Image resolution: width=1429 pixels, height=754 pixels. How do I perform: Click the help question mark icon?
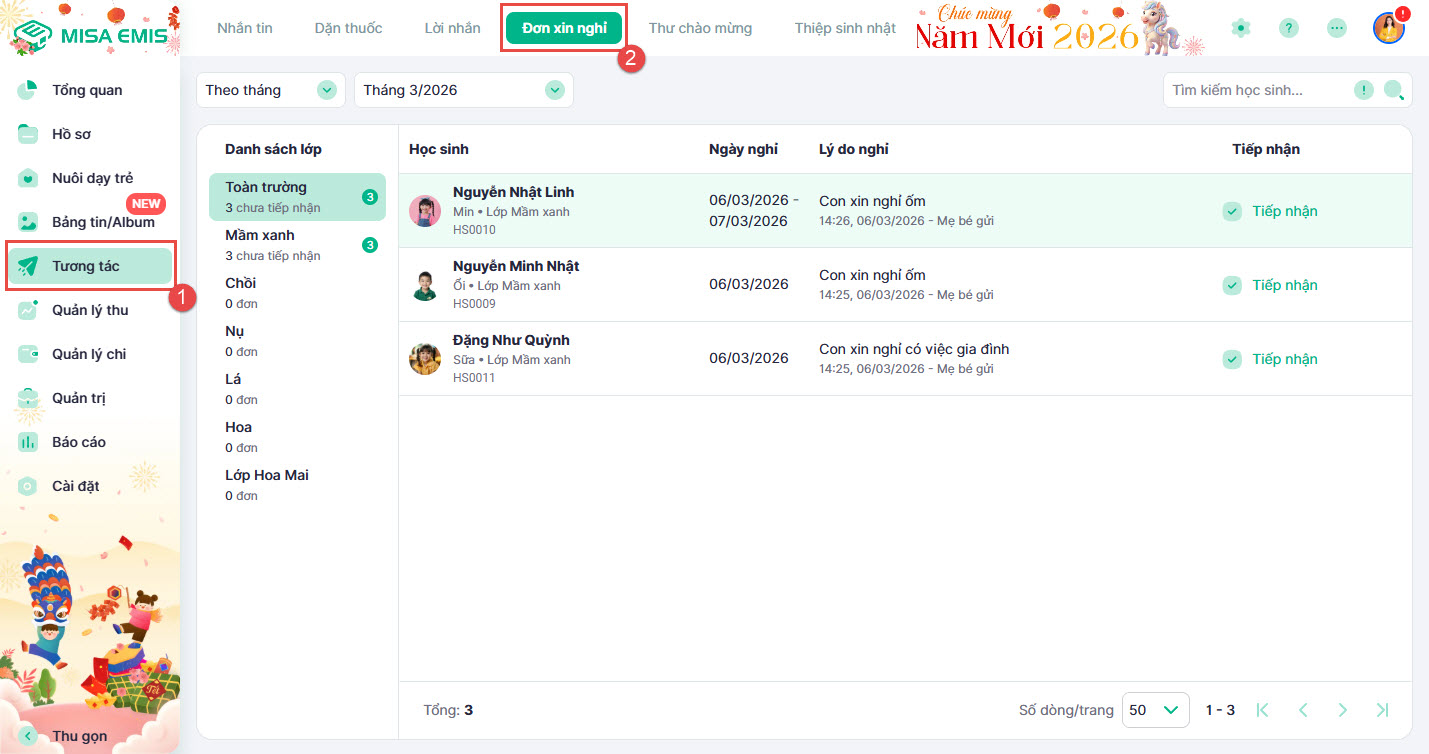tap(1289, 28)
